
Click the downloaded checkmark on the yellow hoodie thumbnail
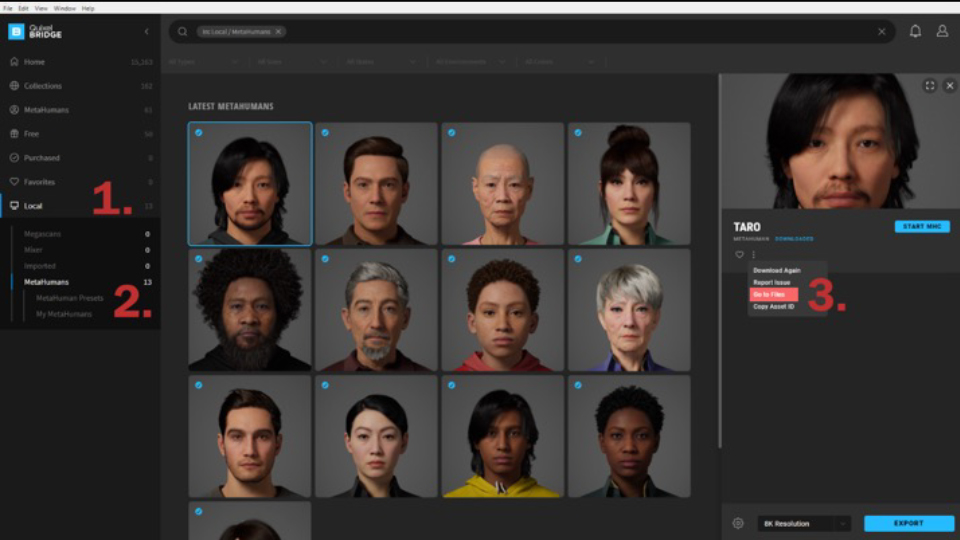tap(451, 385)
